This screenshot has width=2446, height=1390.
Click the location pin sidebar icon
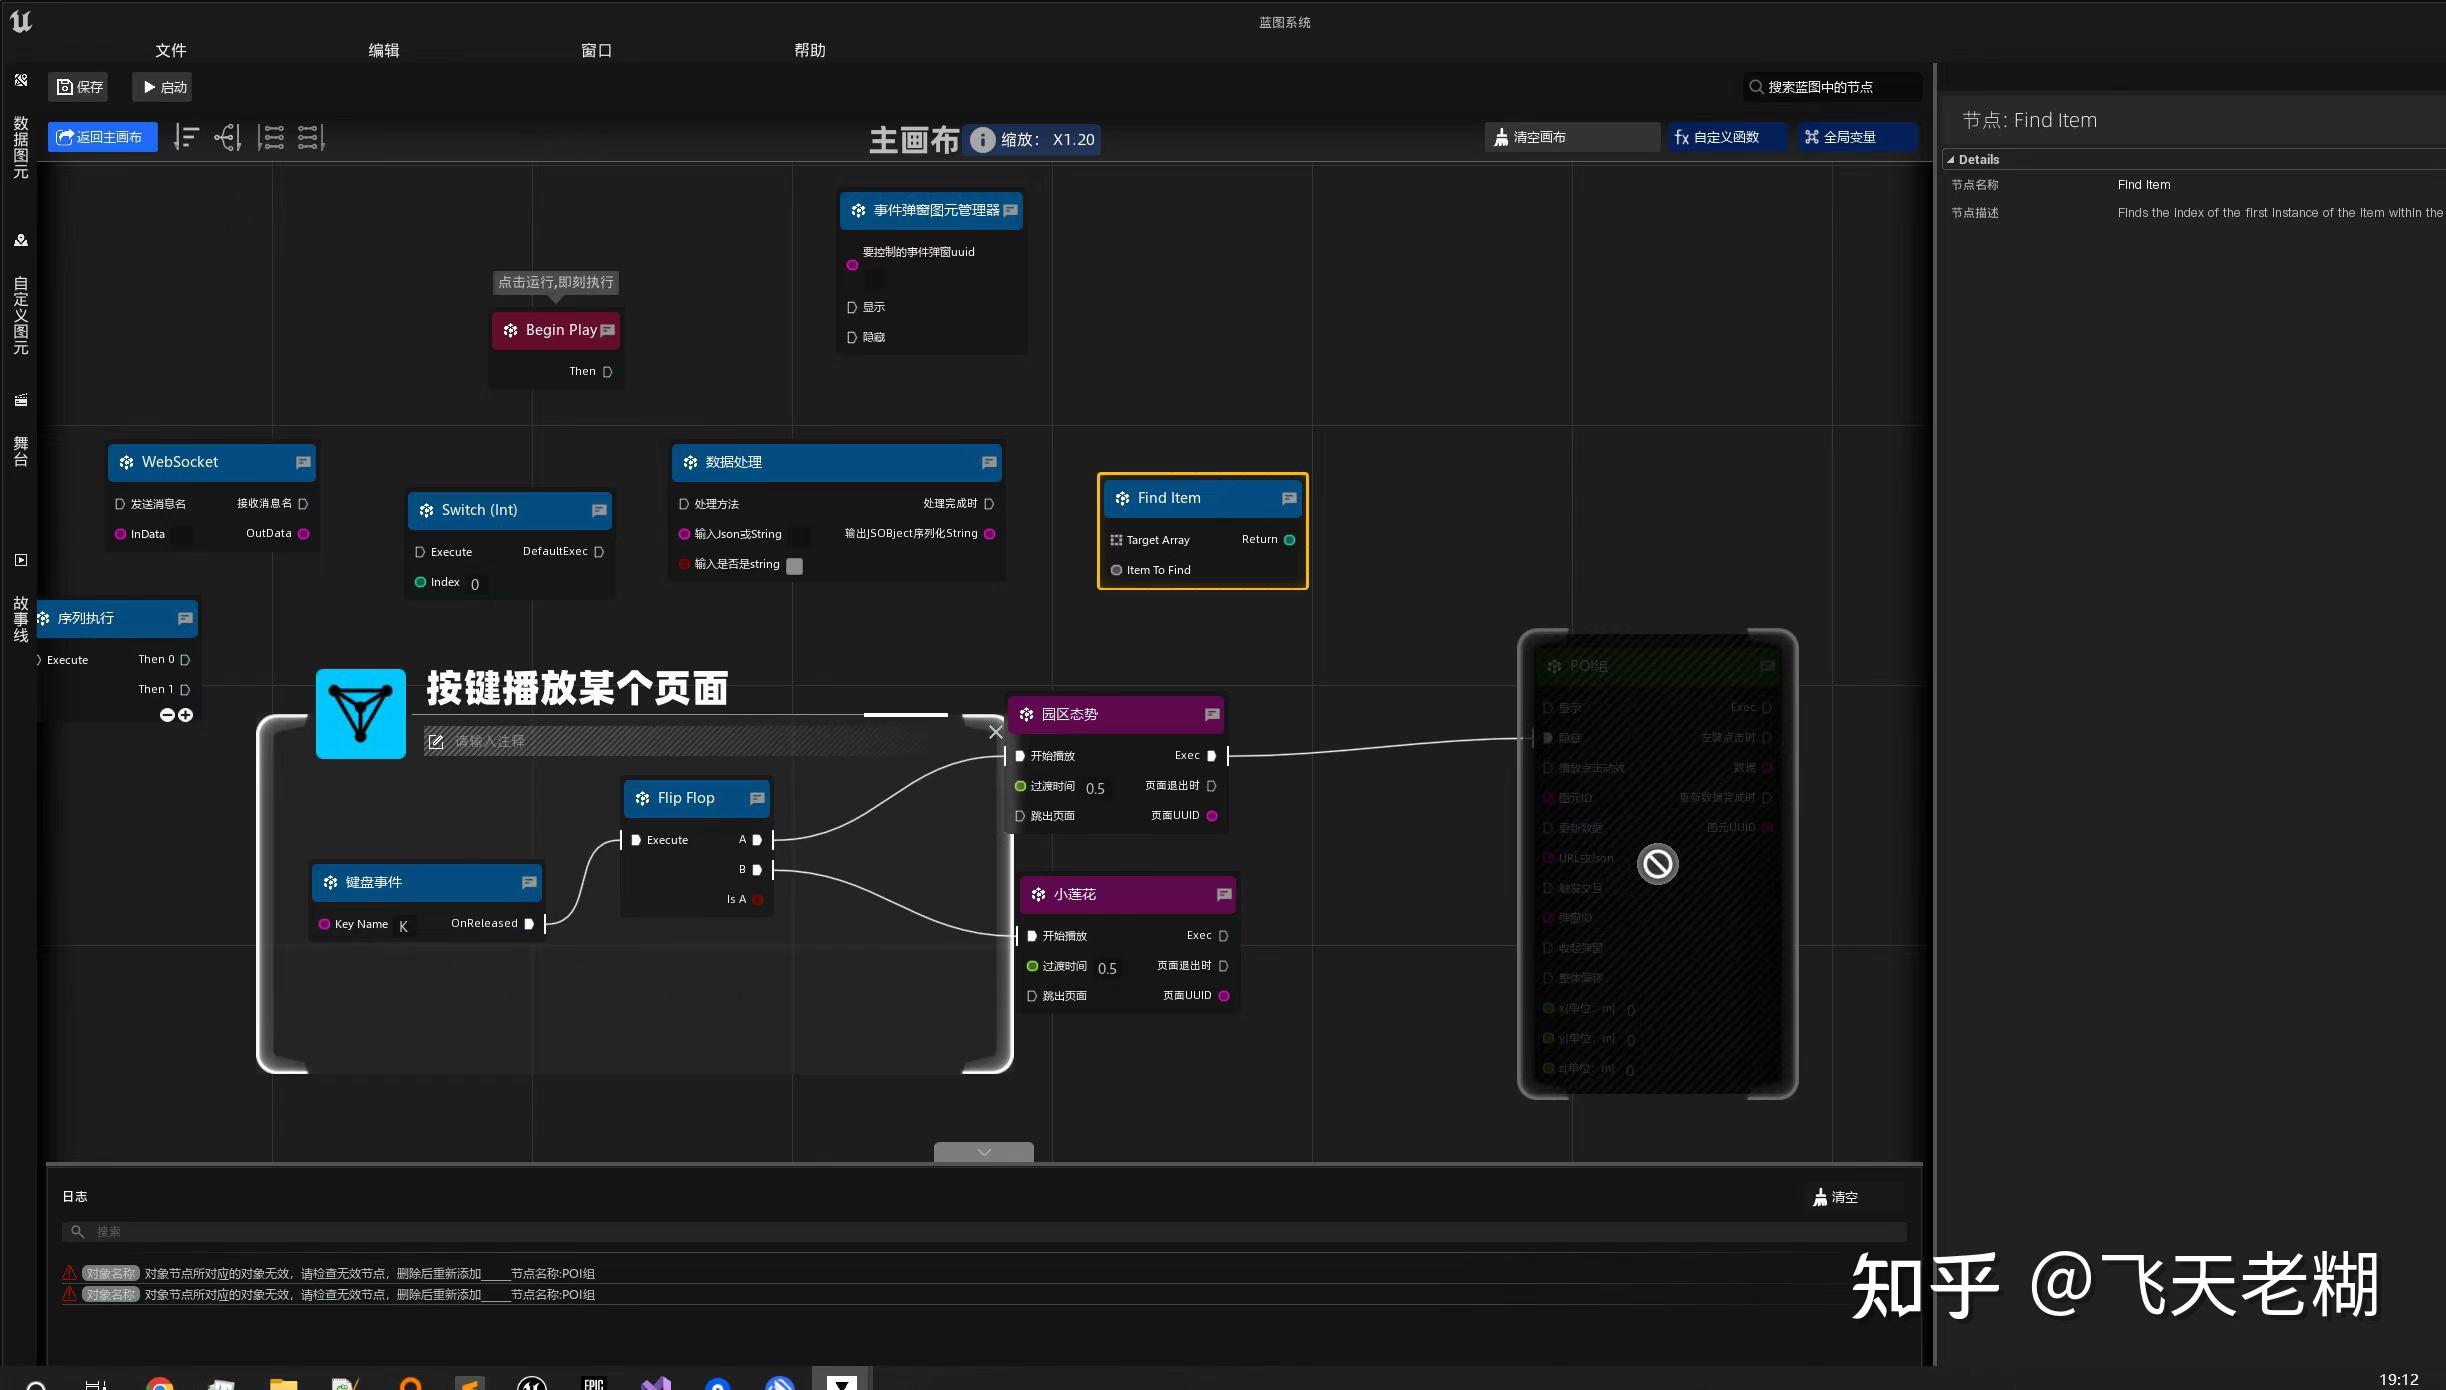pyautogui.click(x=21, y=240)
